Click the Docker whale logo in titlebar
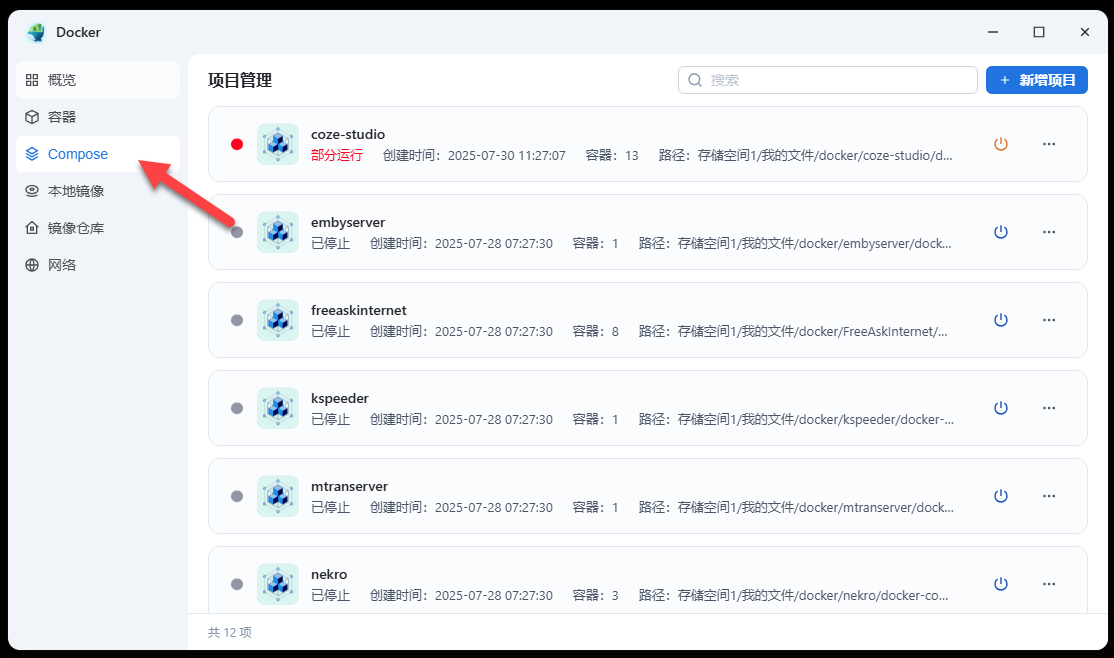Image resolution: width=1114 pixels, height=658 pixels. pos(36,31)
